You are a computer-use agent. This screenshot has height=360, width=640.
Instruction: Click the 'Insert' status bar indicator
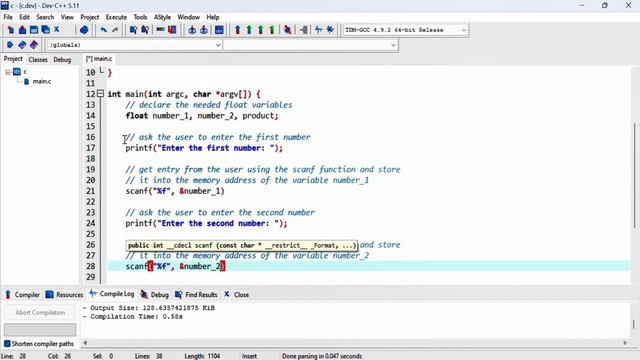(249, 356)
